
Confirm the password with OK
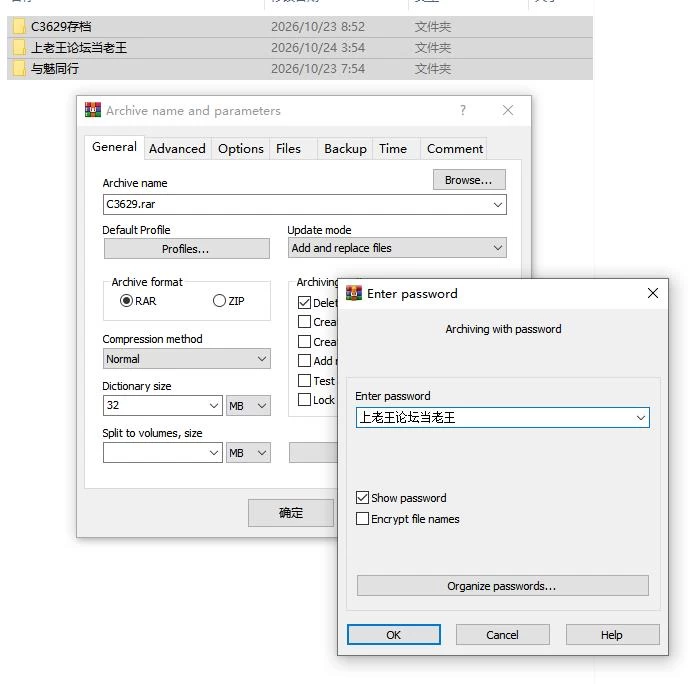point(394,635)
